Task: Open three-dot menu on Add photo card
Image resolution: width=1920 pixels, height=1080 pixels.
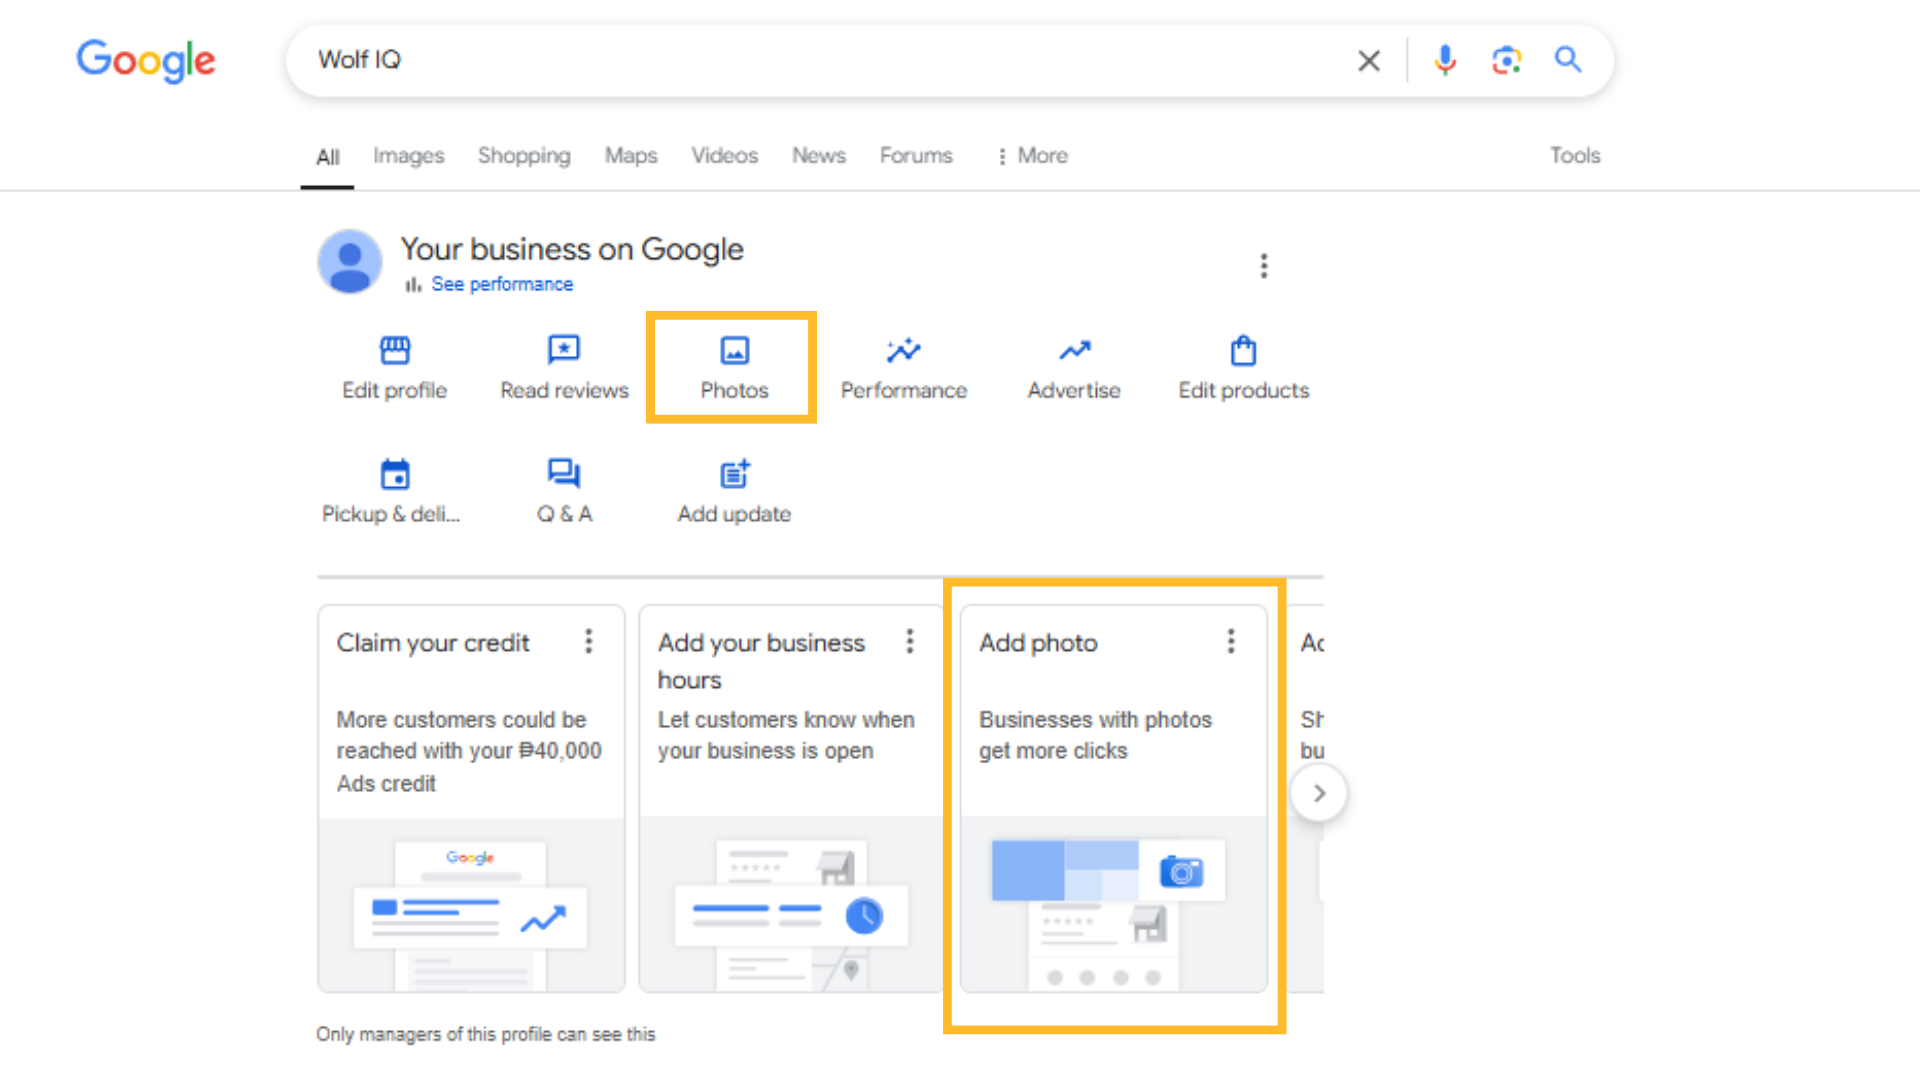Action: pos(1231,641)
